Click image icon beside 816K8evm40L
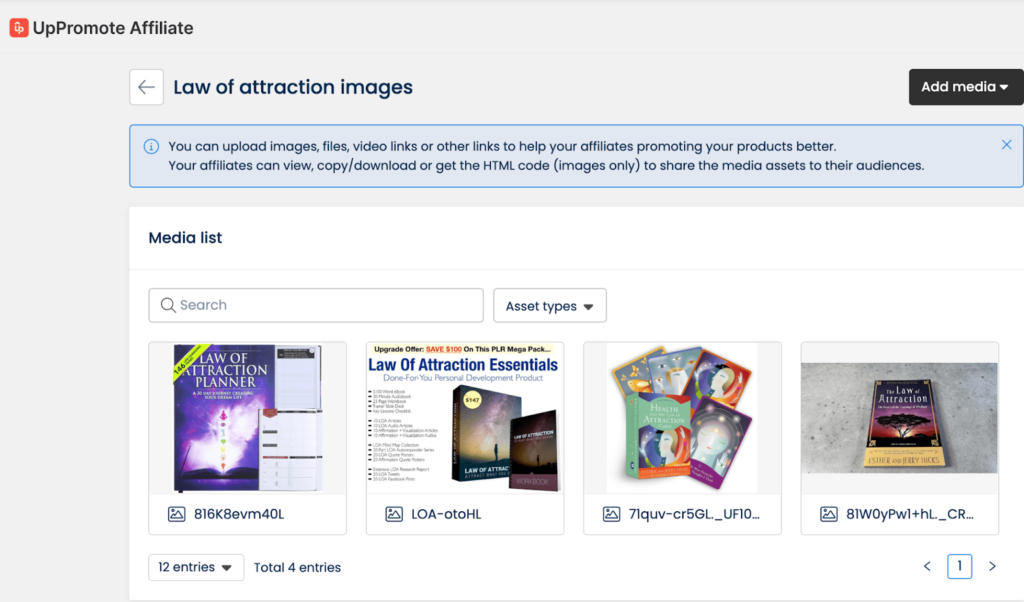This screenshot has height=602, width=1024. click(176, 514)
